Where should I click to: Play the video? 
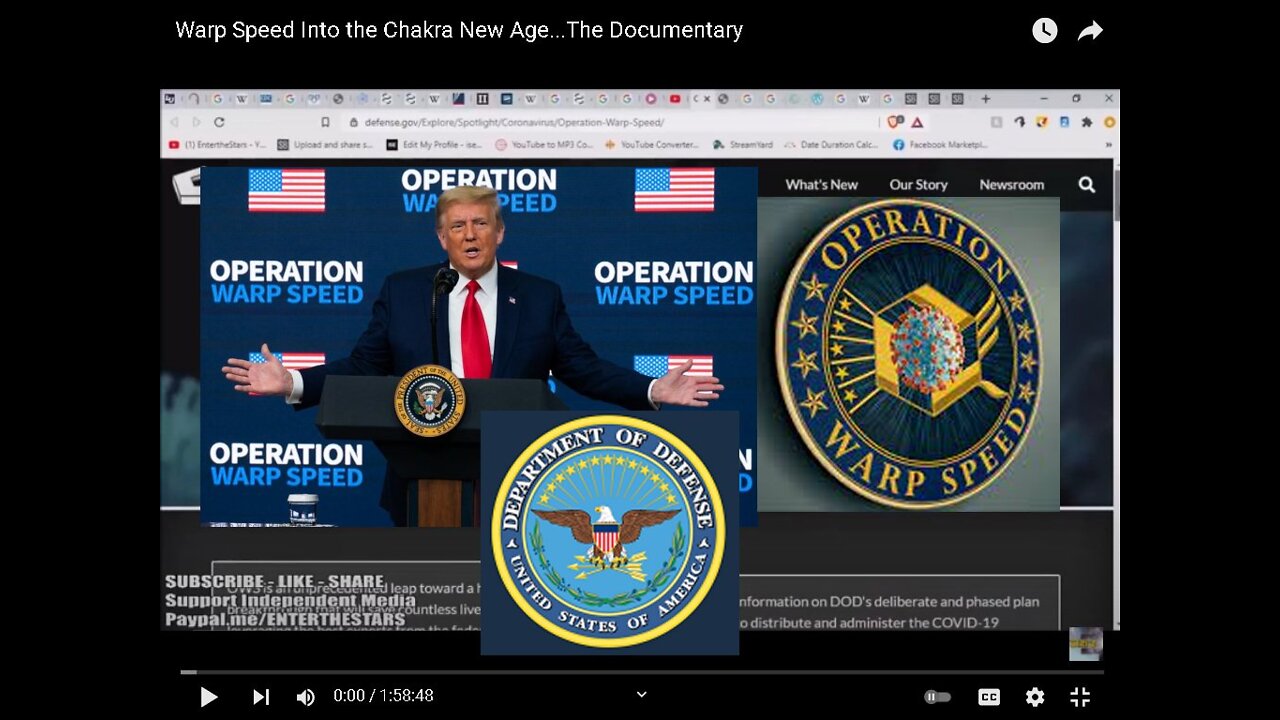coord(208,697)
